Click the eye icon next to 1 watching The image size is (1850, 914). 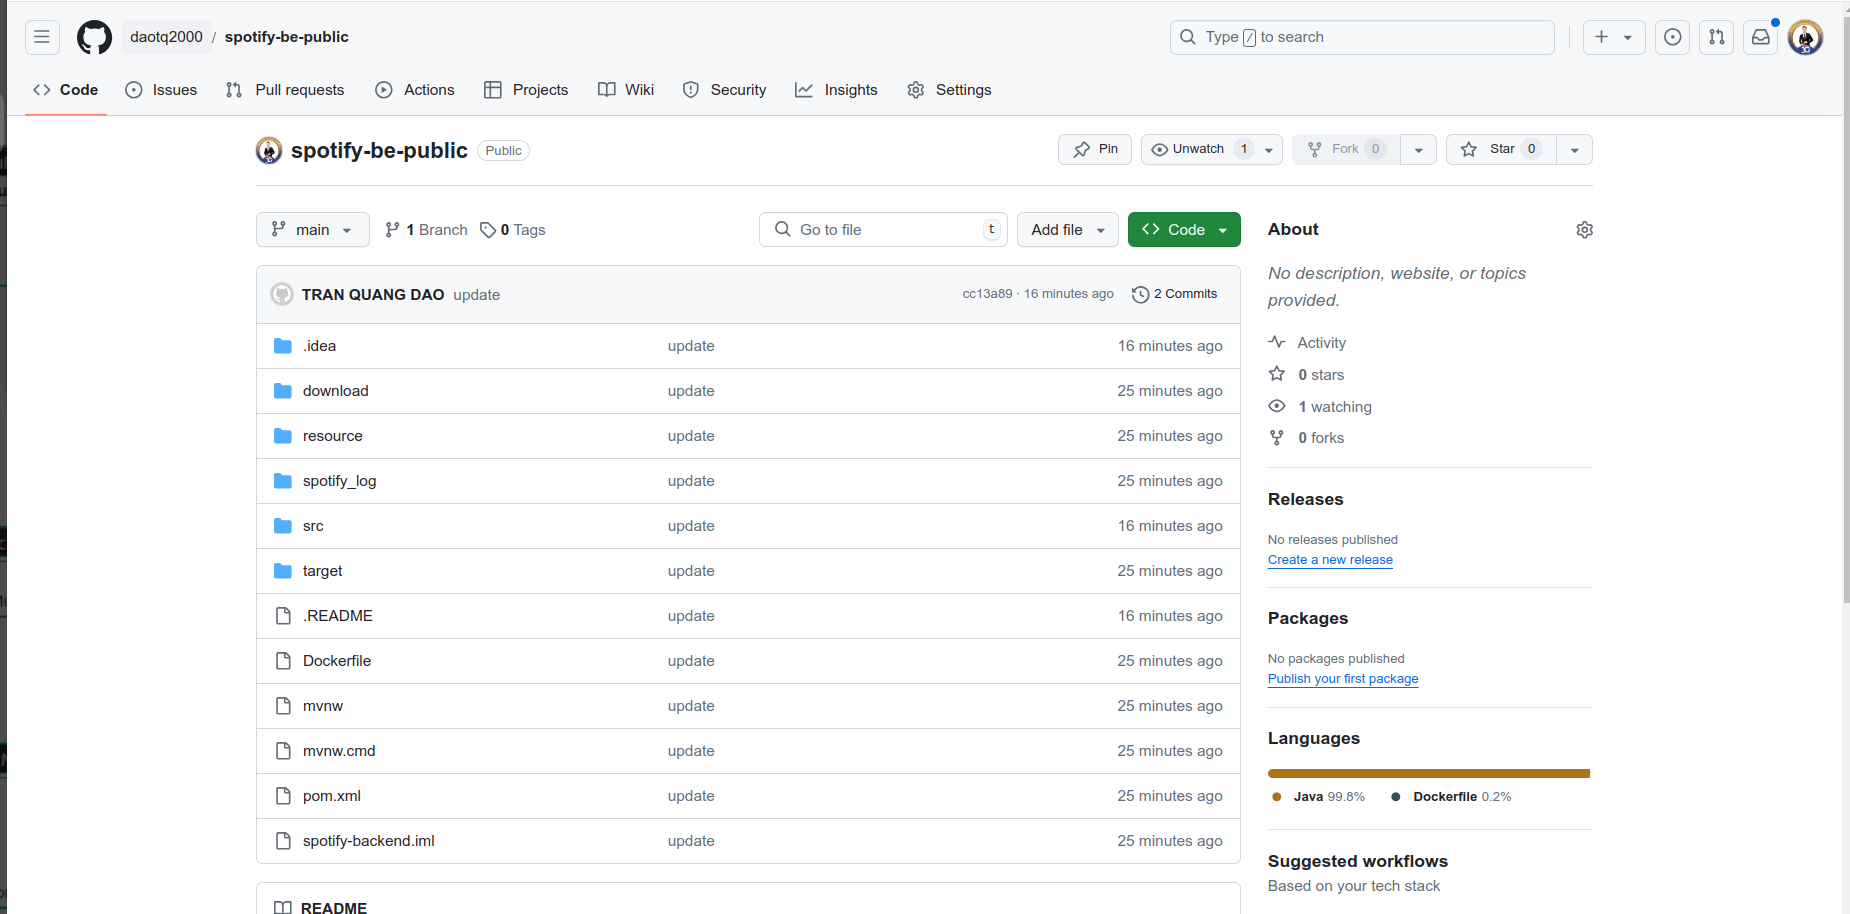pos(1277,406)
